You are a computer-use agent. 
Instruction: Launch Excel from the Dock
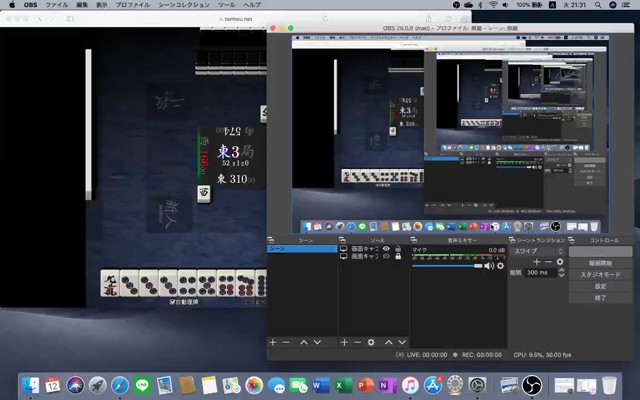pyautogui.click(x=343, y=385)
